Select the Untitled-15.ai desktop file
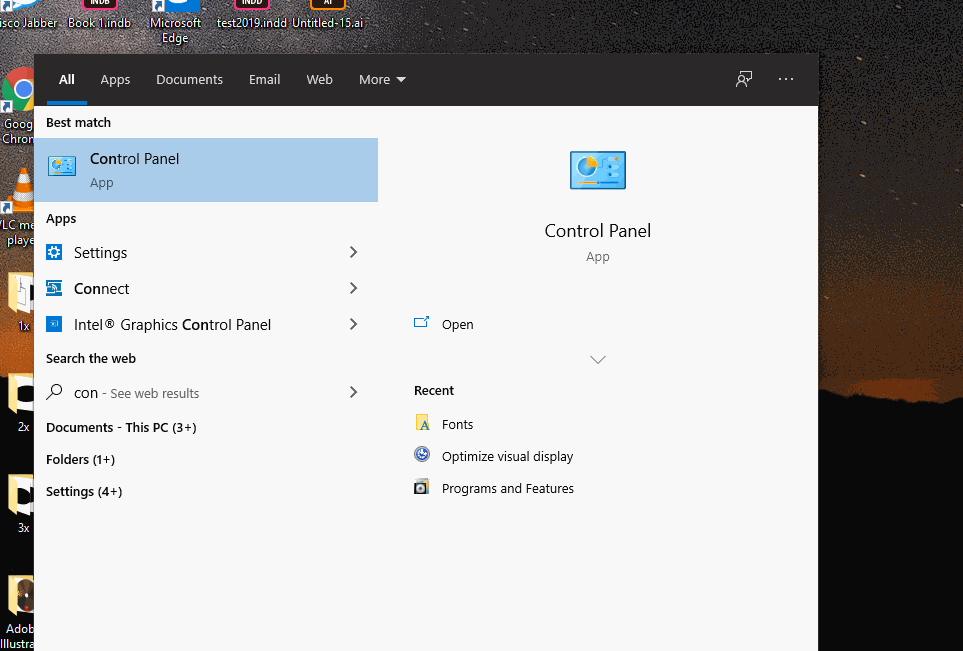This screenshot has width=963, height=651. pos(327,16)
